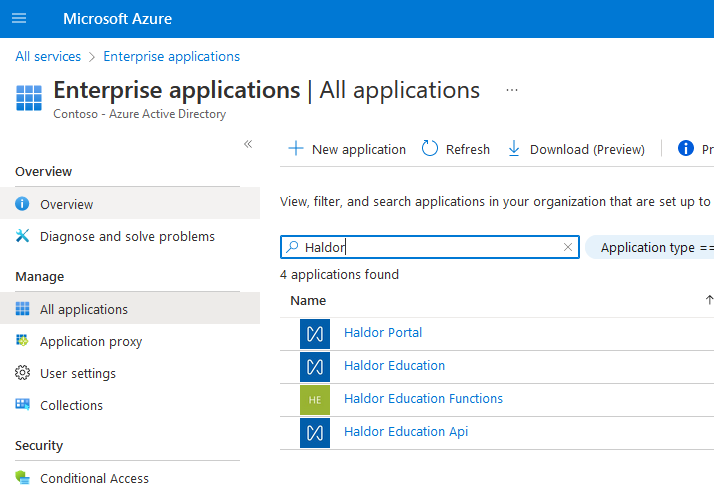Open Application proxy page
This screenshot has width=714, height=487.
(x=130, y=341)
